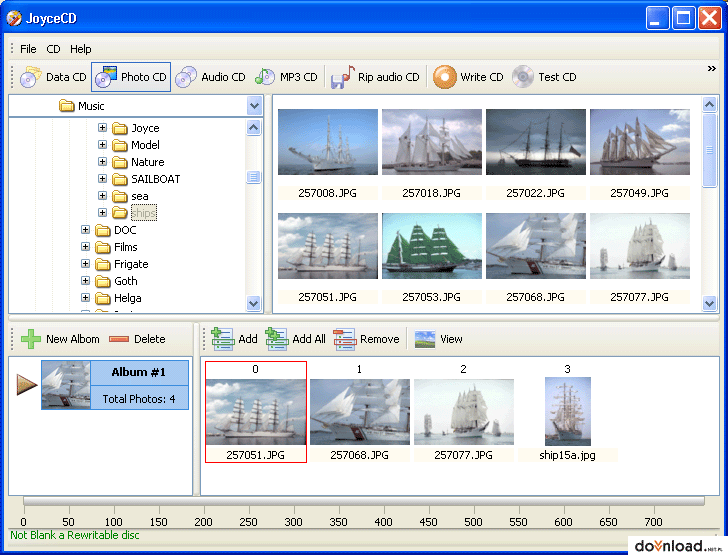Select the sea folder
Viewport: 728px width, 555px height.
click(140, 196)
